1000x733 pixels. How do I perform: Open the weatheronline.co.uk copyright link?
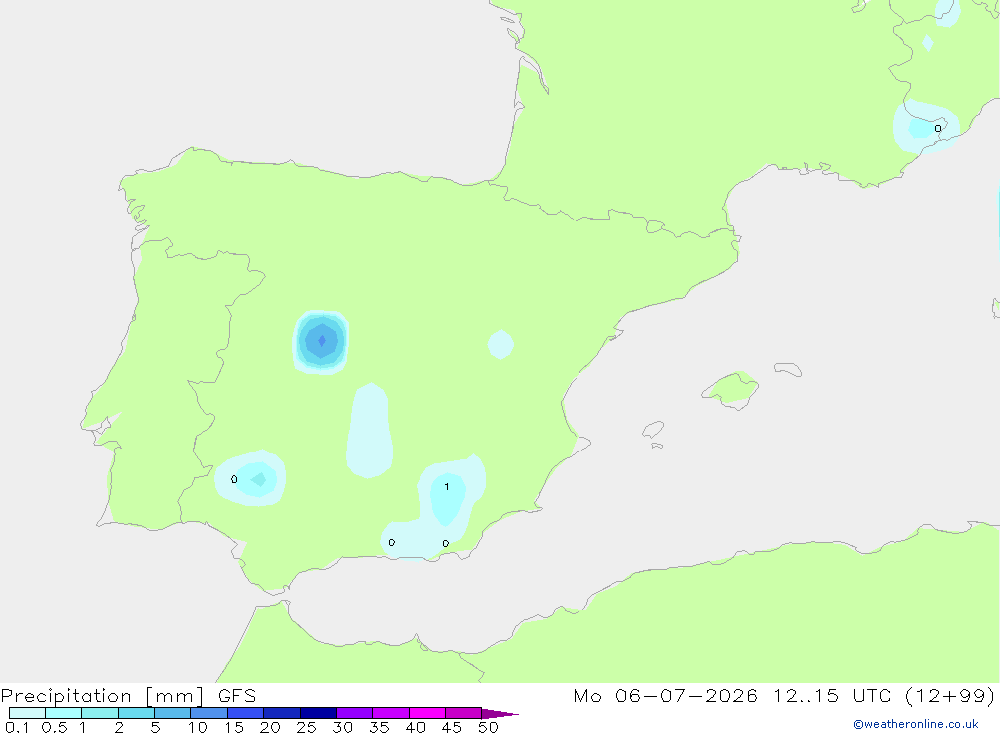[916, 724]
